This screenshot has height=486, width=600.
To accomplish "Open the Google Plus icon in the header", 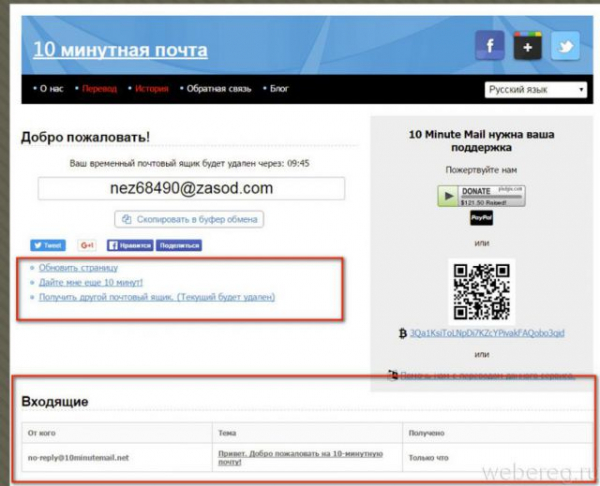I will [x=527, y=46].
